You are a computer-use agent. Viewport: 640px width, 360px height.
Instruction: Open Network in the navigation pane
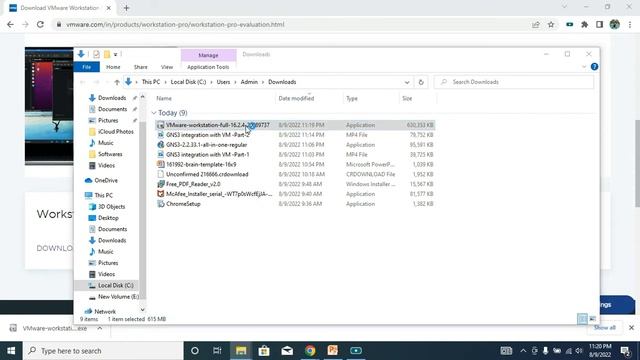100,311
